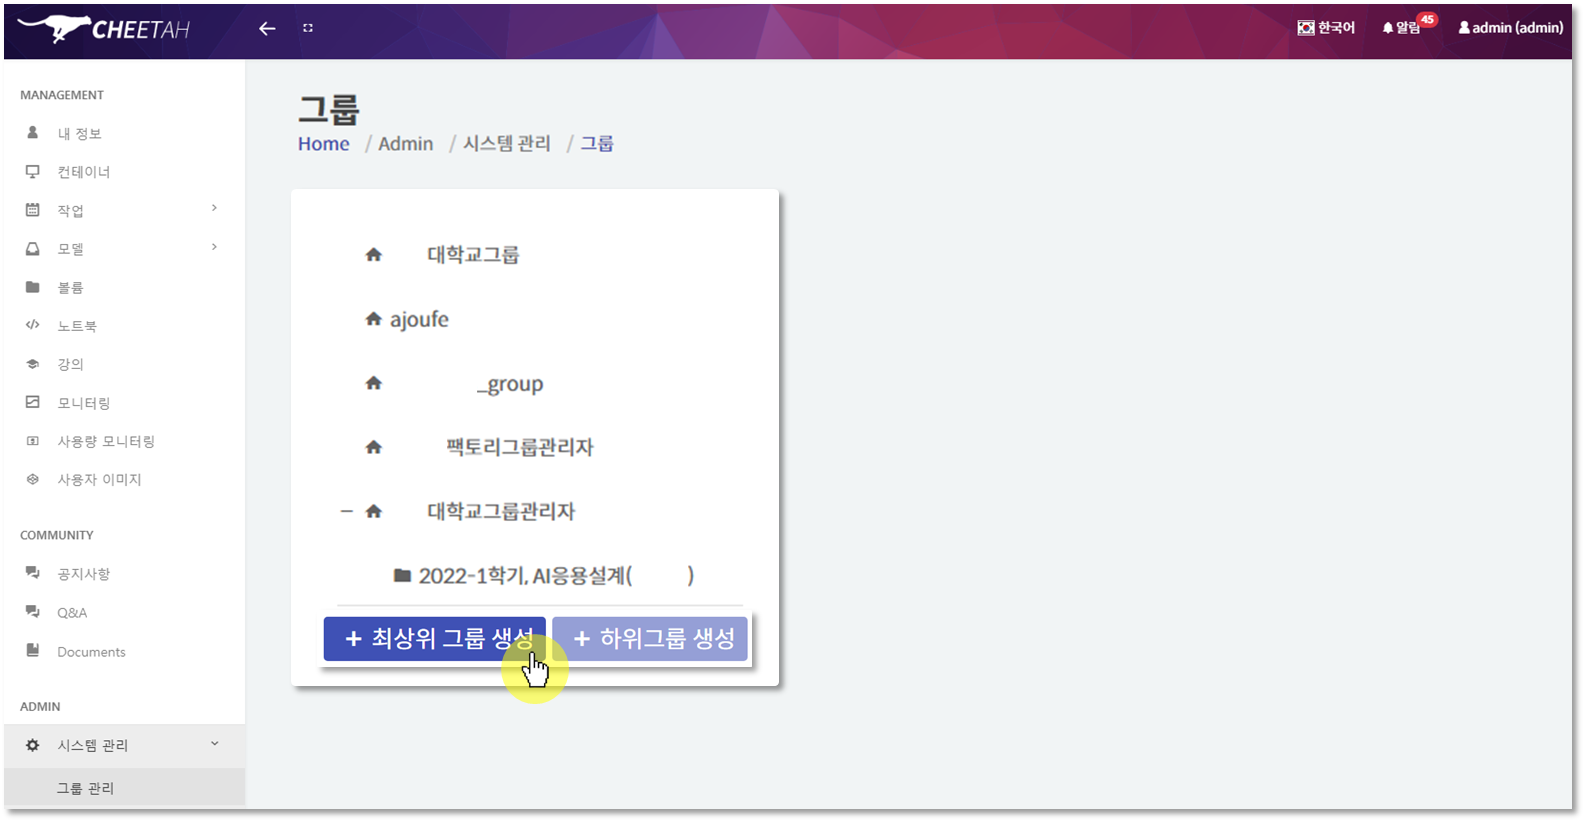This screenshot has height=822, width=1585.
Task: Collapse 대학교그룹관리자 with minus toggle
Action: 346,511
